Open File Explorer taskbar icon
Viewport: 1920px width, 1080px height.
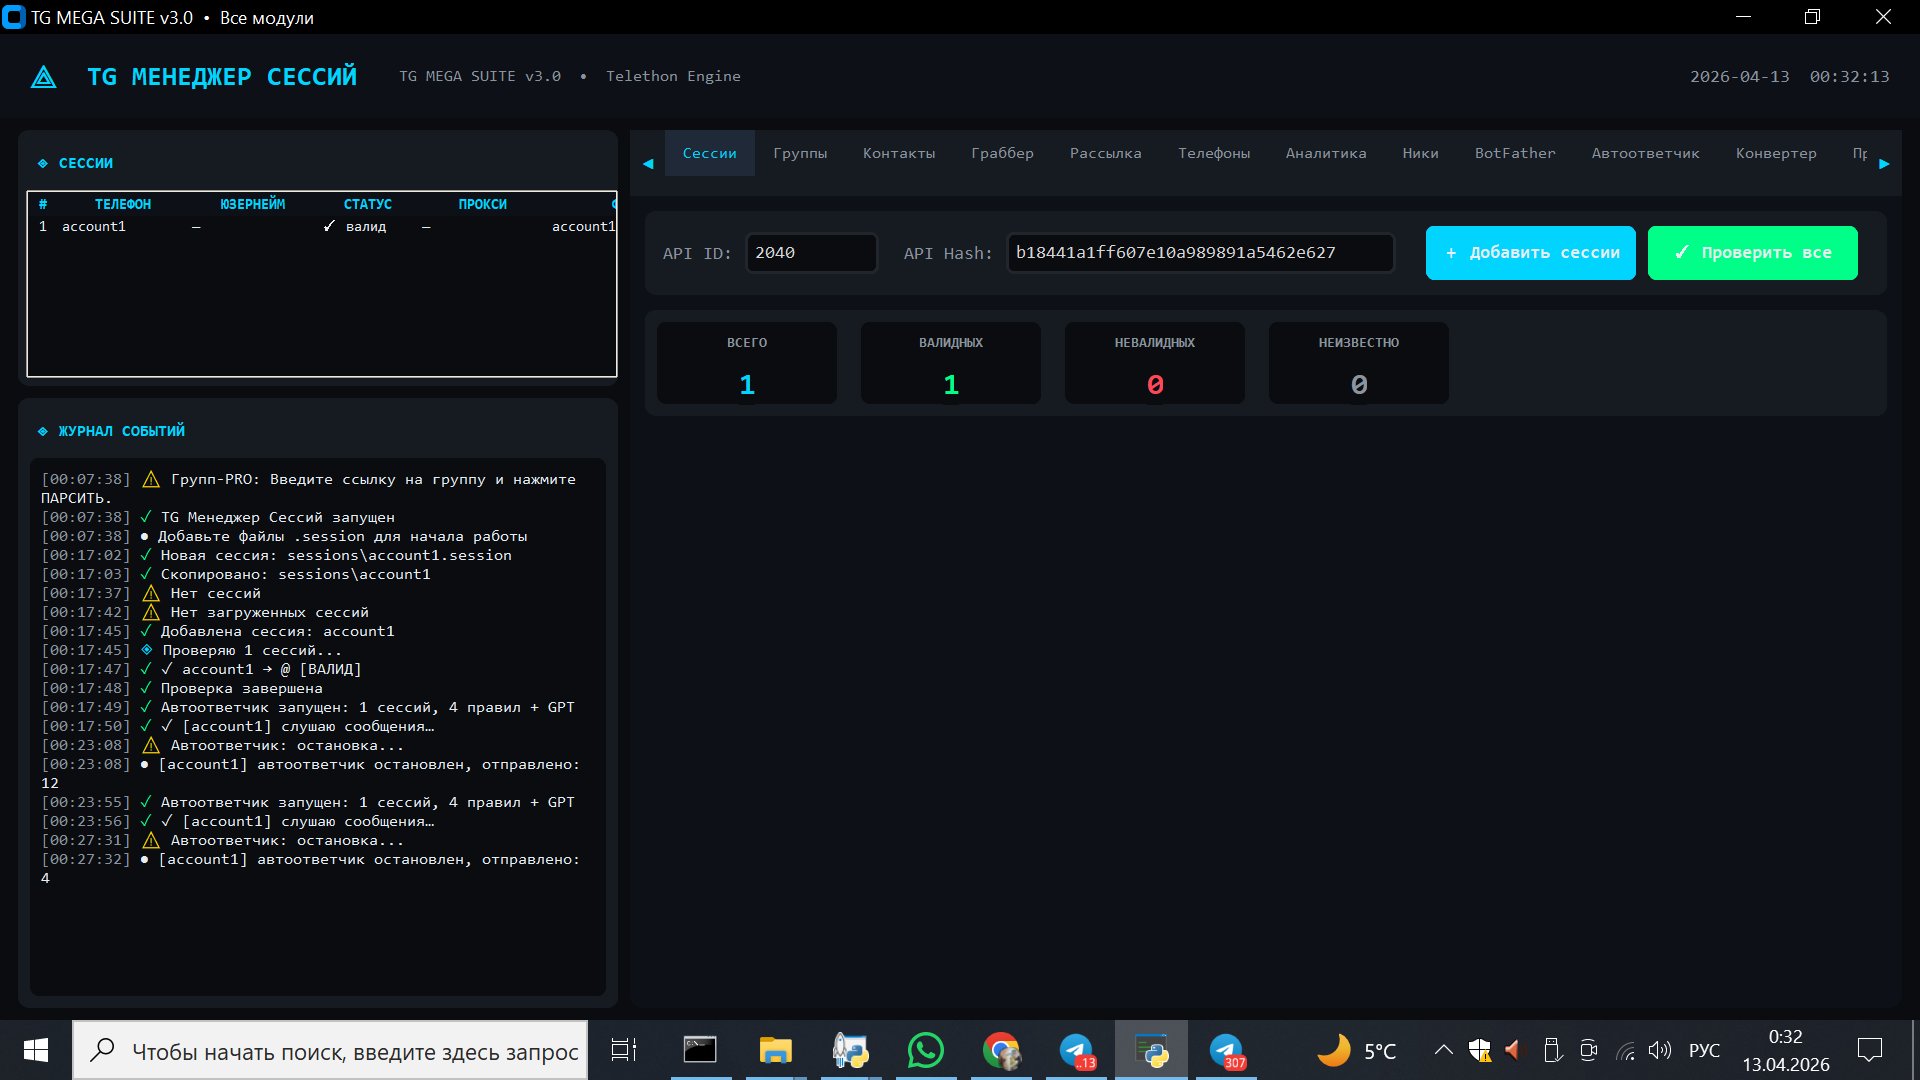(x=775, y=1051)
